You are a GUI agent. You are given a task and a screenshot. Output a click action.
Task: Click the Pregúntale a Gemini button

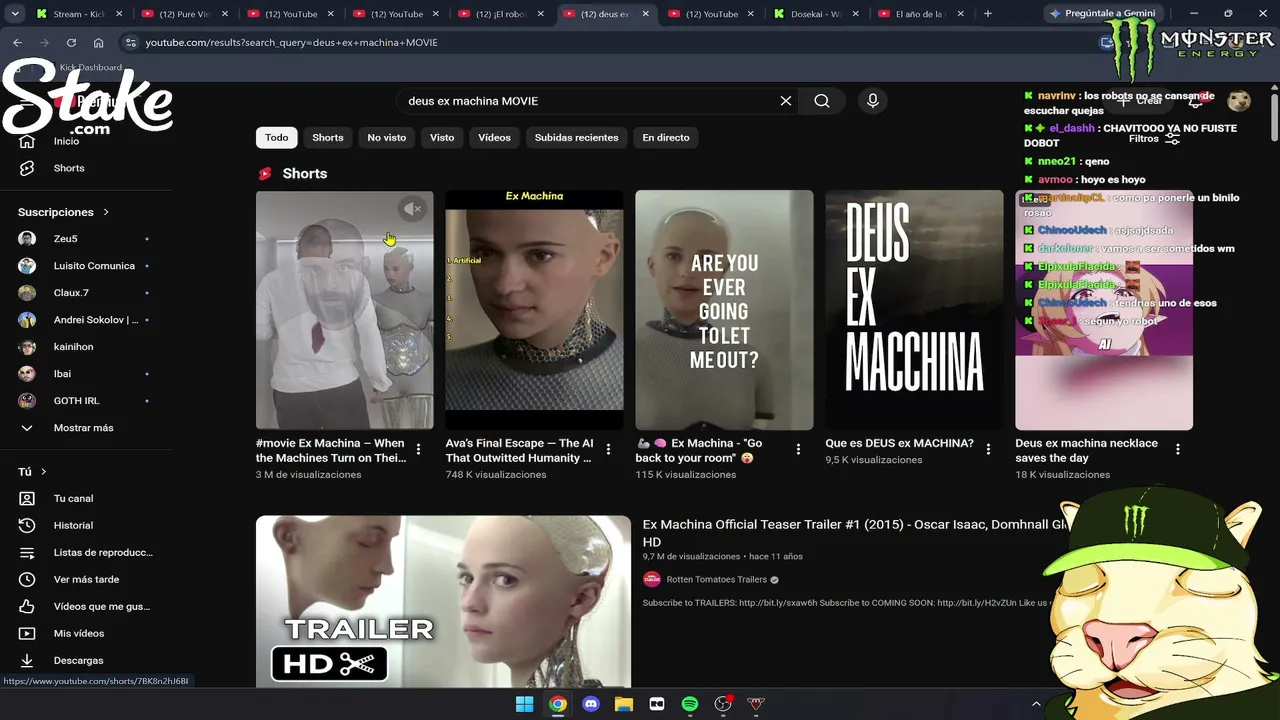[1104, 14]
